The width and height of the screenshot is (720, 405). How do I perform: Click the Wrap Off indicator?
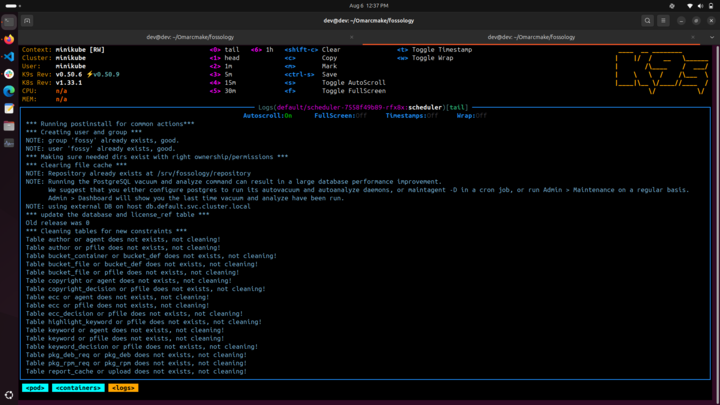[x=472, y=116]
